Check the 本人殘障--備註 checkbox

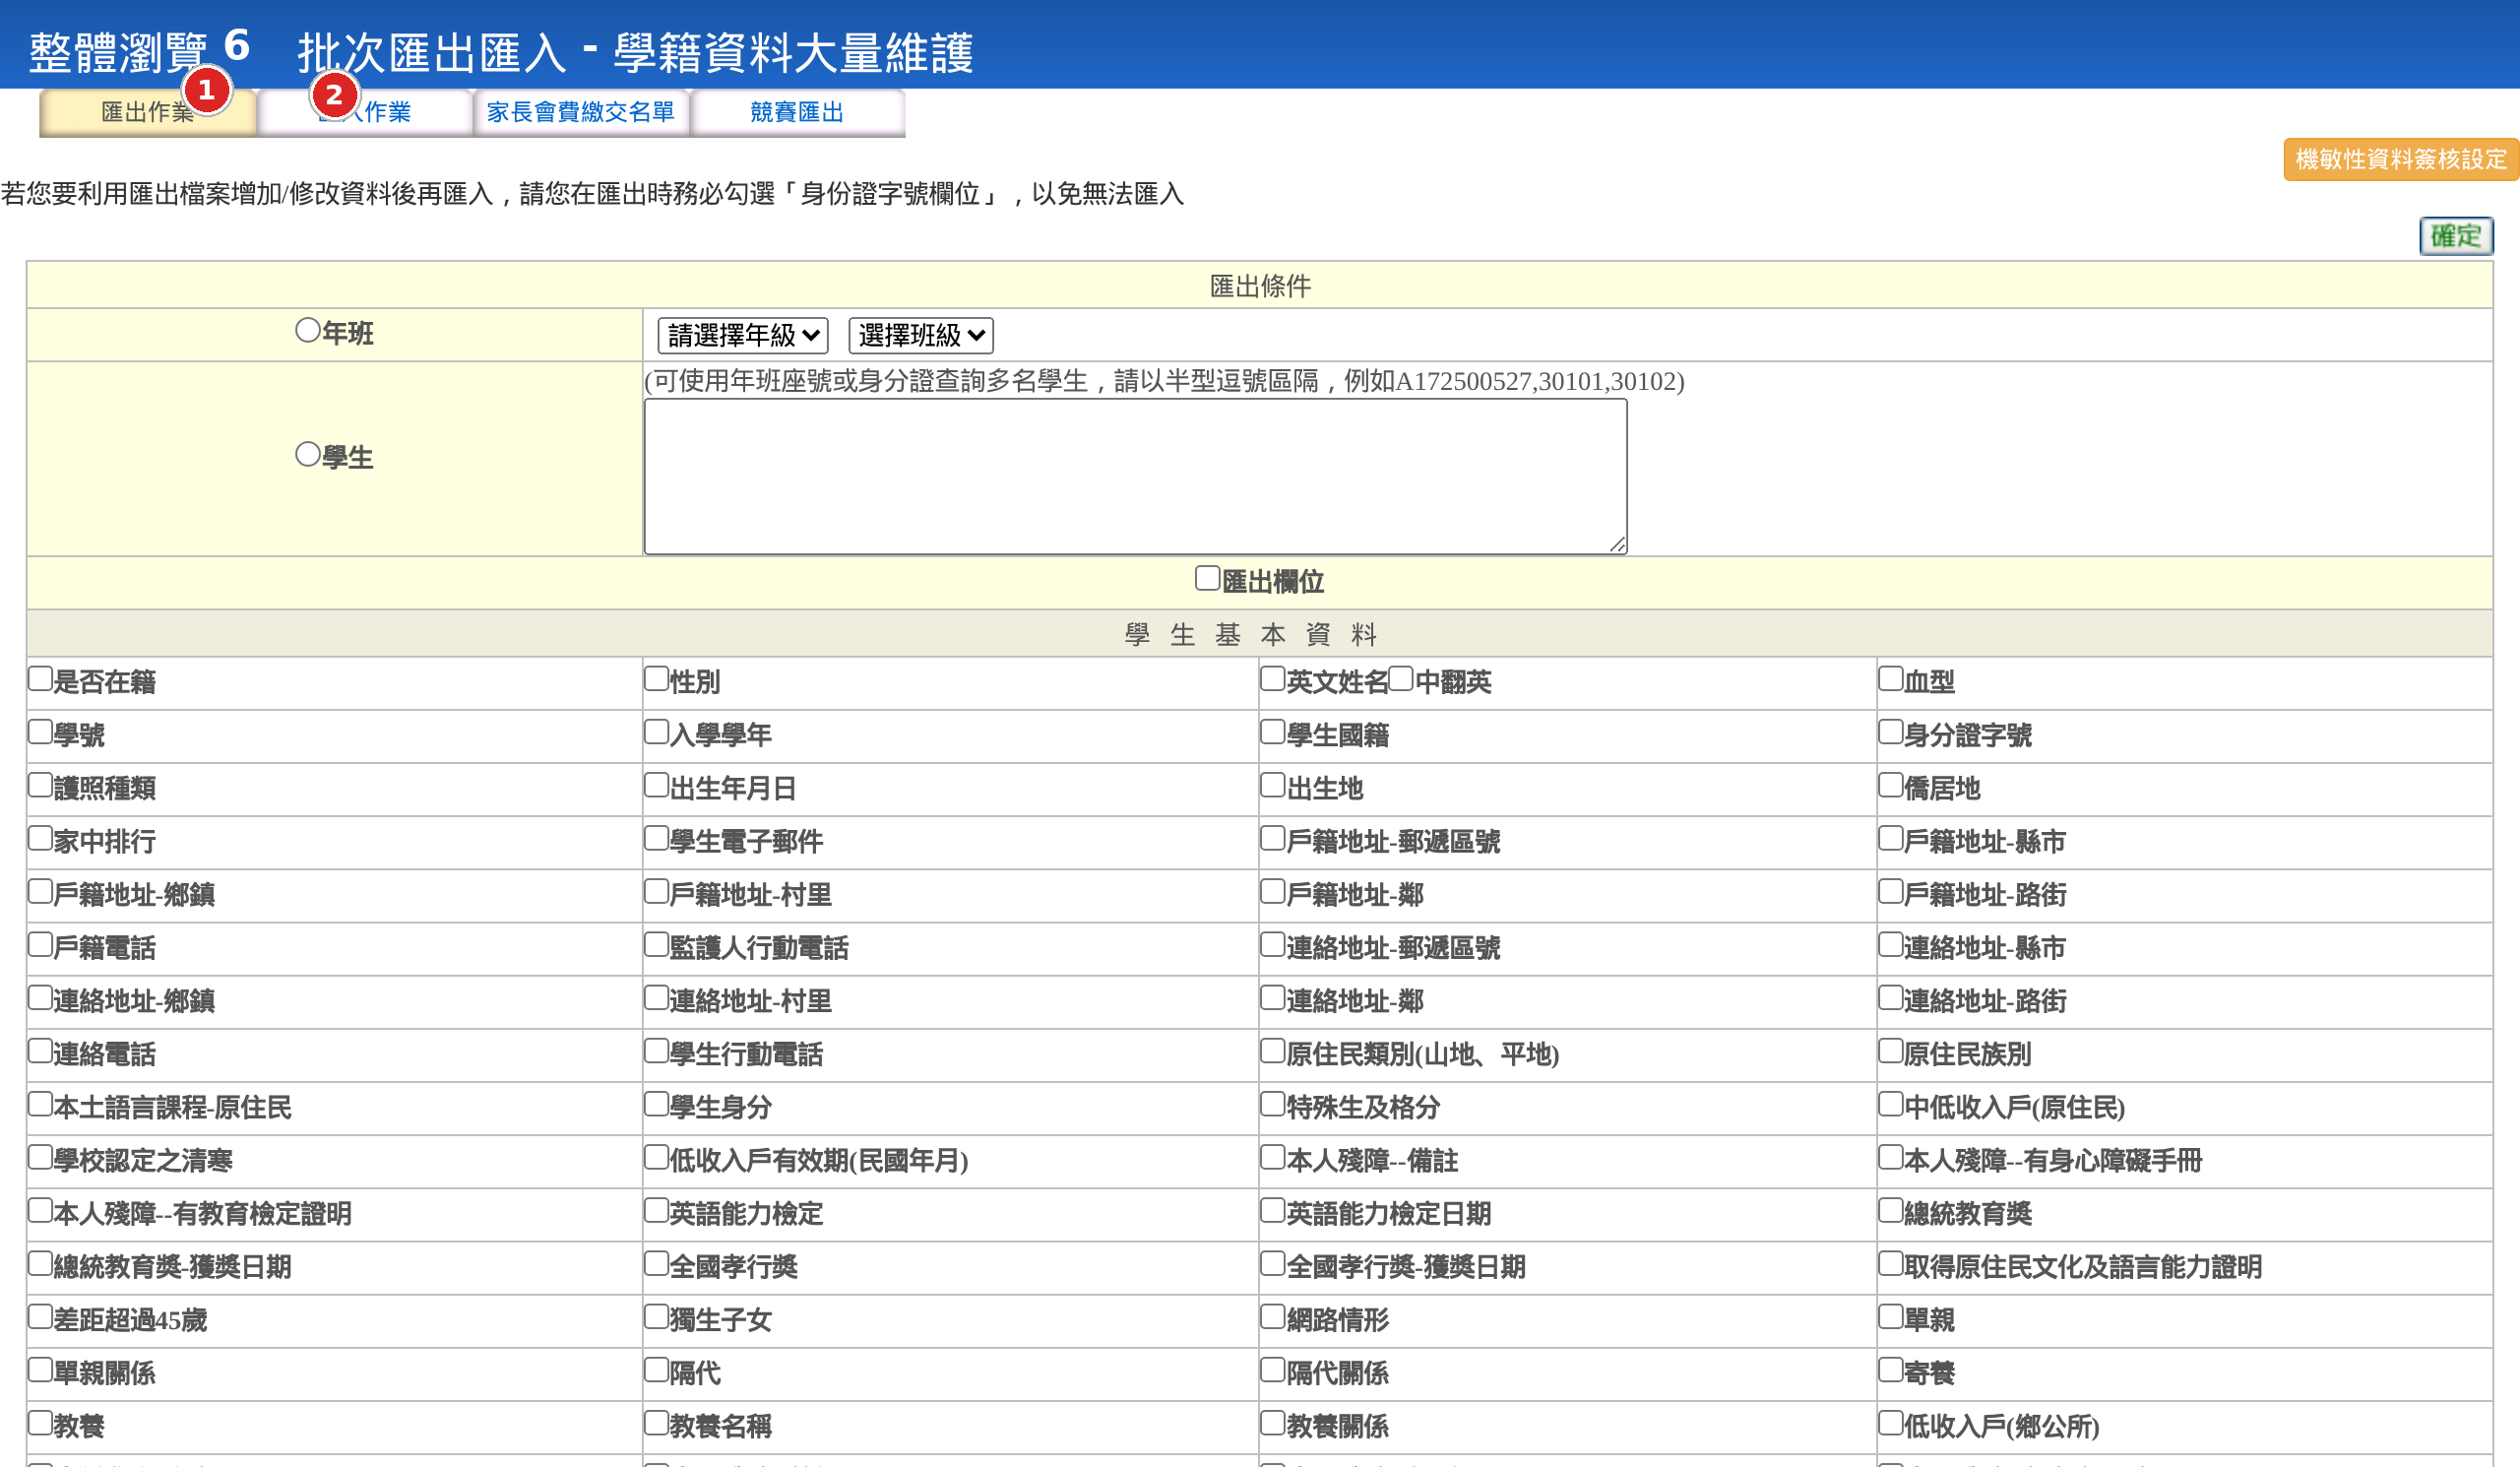pos(1272,1157)
